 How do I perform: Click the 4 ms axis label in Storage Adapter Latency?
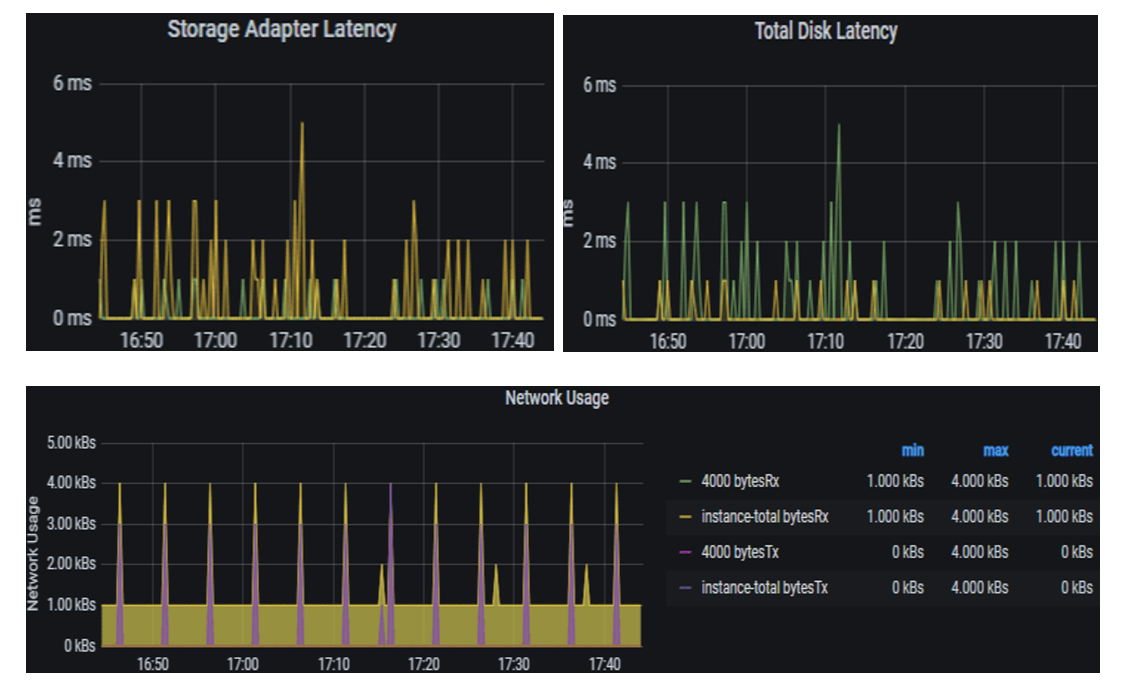click(72, 160)
